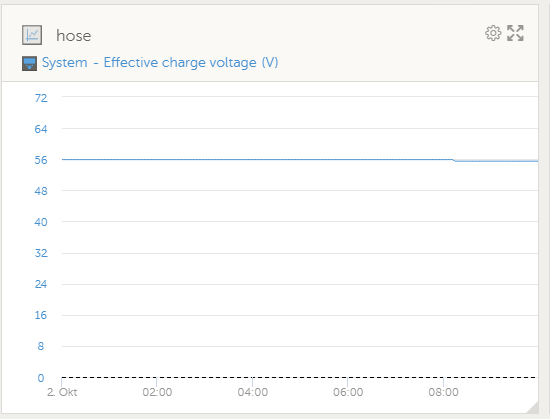Click the 0 y-axis label
This screenshot has width=550, height=419.
(x=41, y=378)
